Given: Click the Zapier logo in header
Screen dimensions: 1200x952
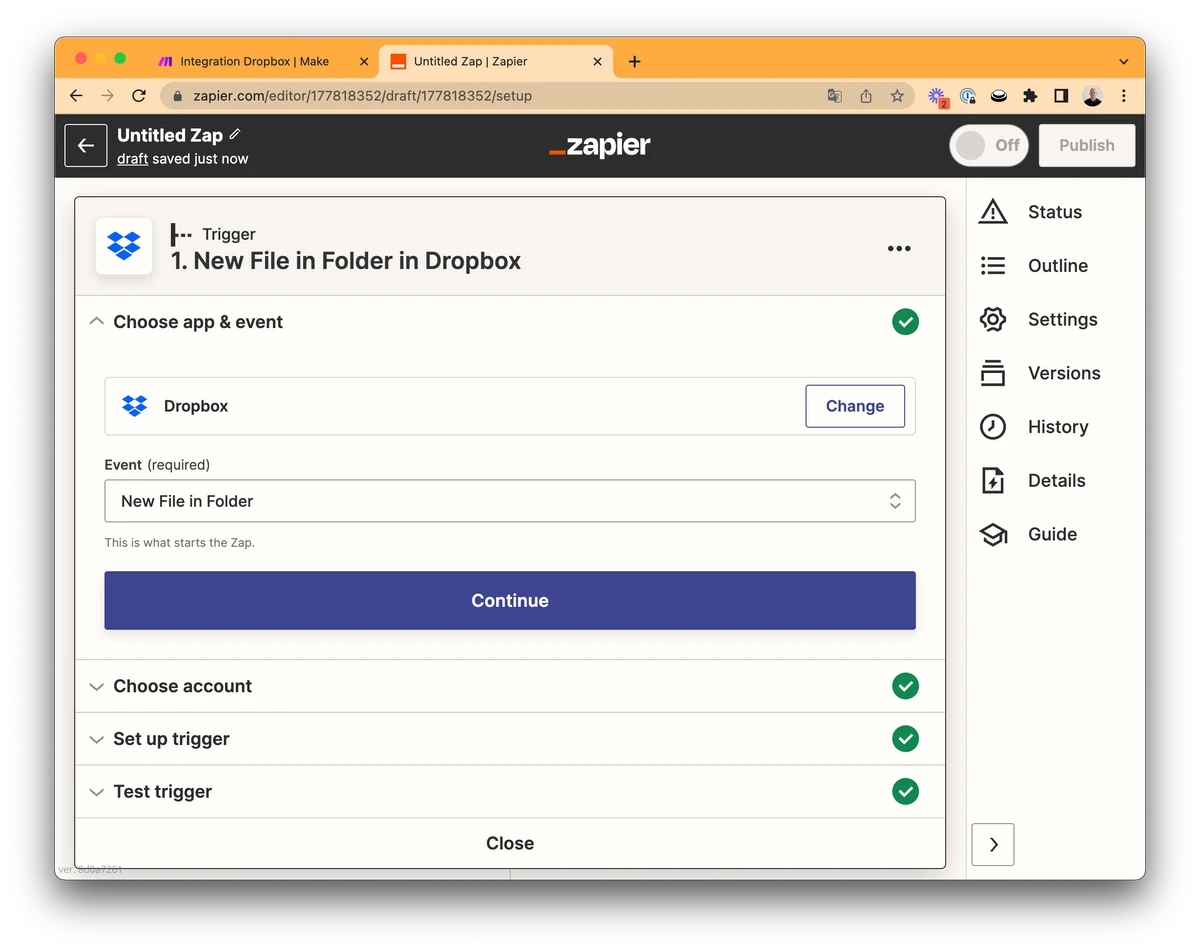Looking at the screenshot, I should (x=600, y=146).
